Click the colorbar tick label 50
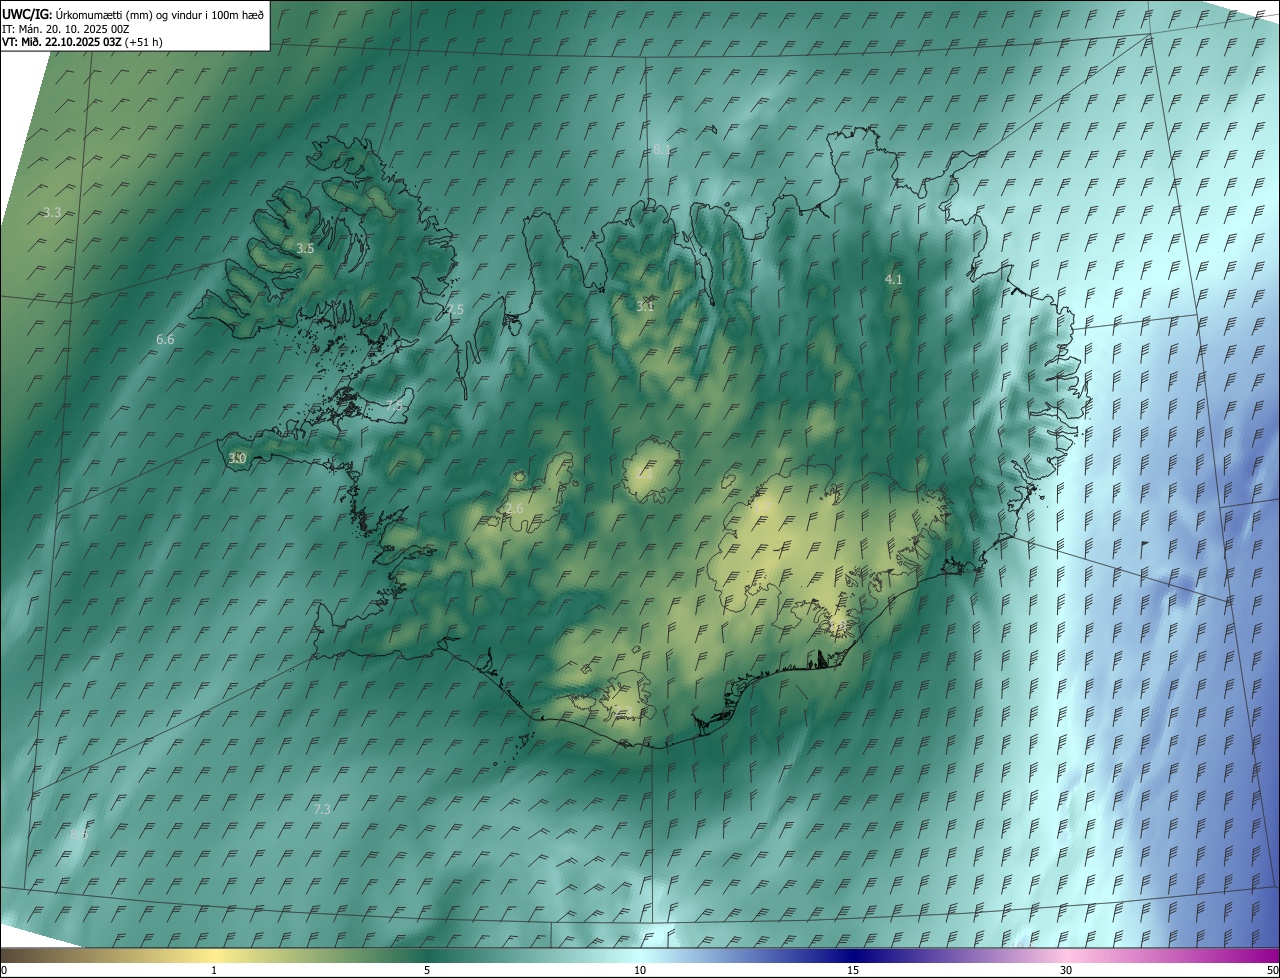 pos(1272,971)
